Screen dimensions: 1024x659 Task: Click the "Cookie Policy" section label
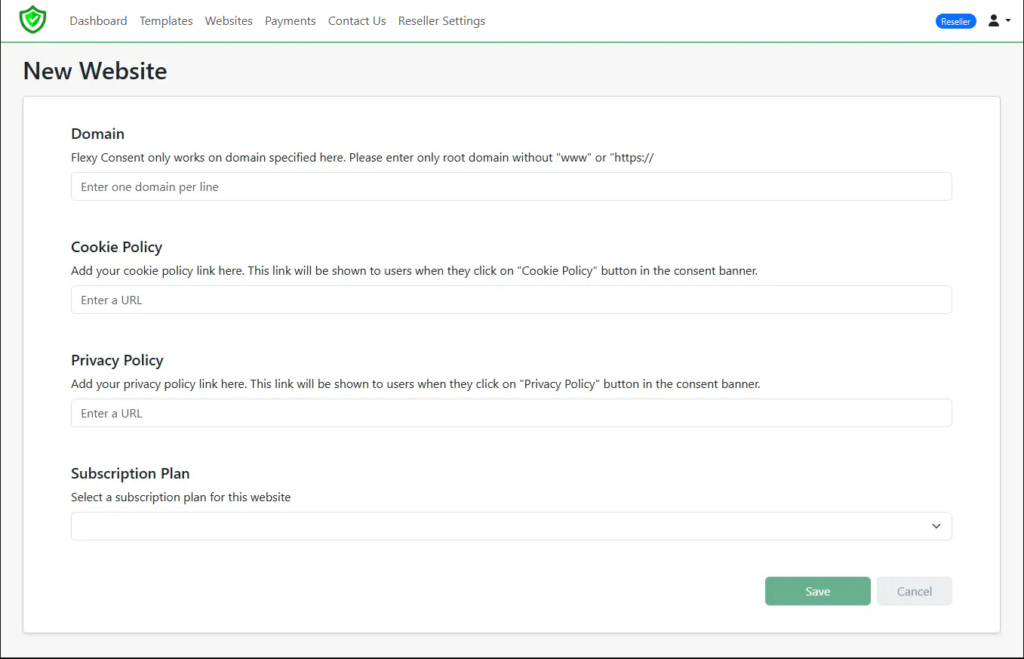(116, 247)
